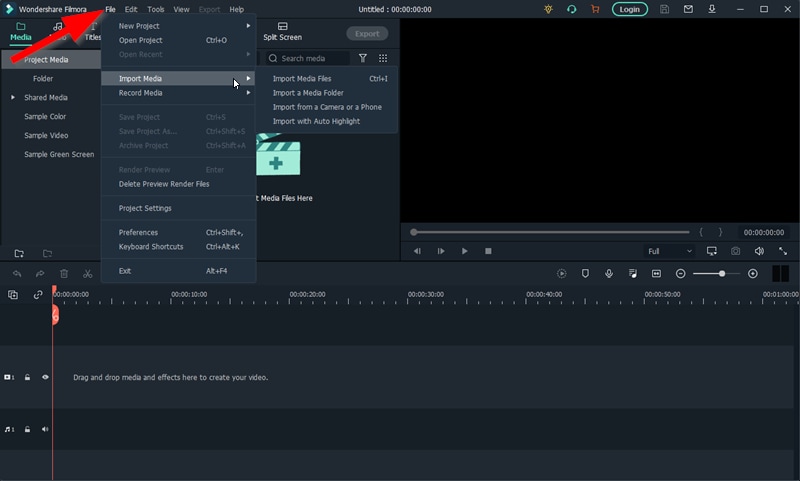This screenshot has height=481, width=800.
Task: Select the scissors split tool
Action: click(x=88, y=274)
